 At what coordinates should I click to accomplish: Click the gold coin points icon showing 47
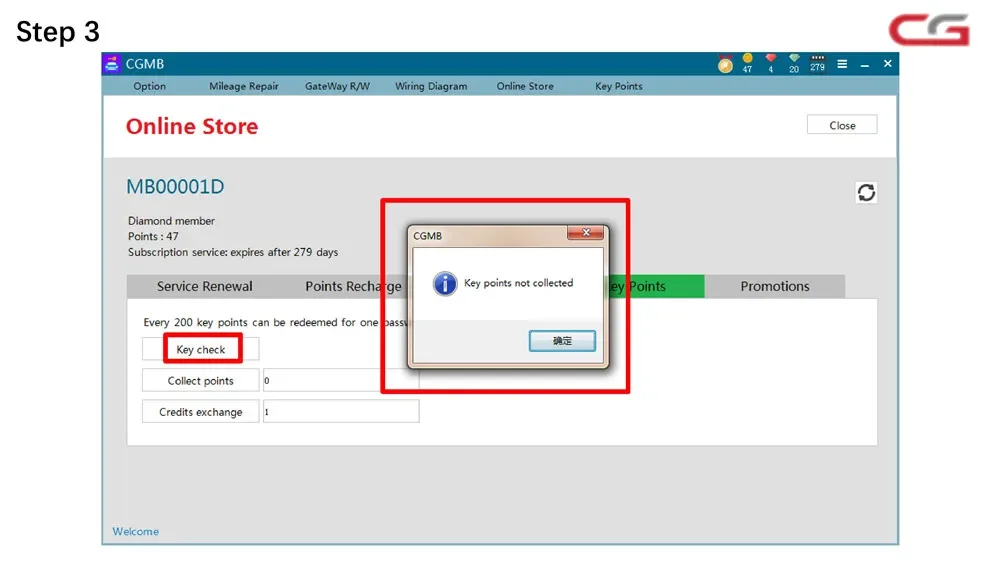[x=747, y=63]
